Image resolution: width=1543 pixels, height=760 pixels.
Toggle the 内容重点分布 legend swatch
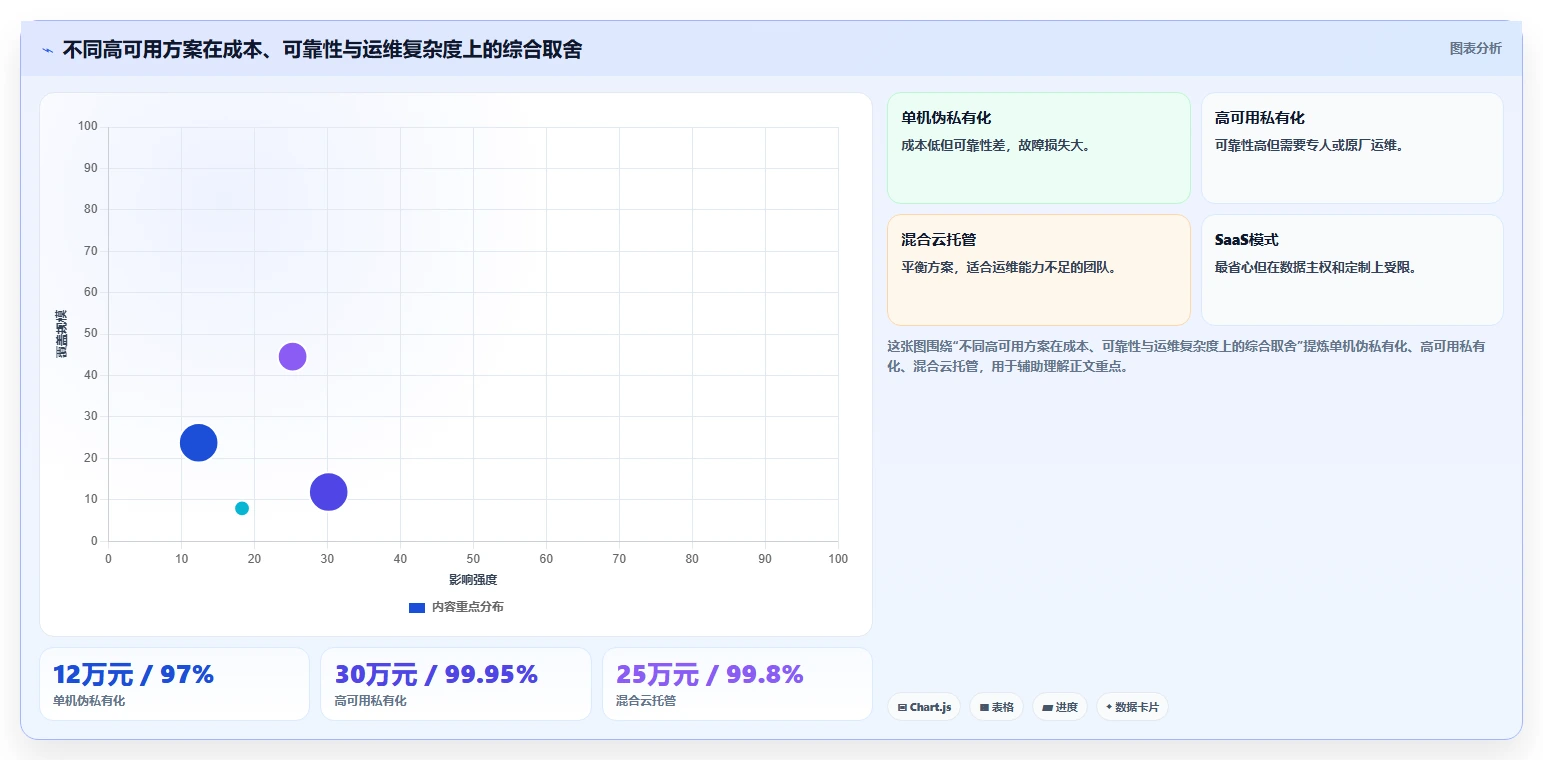click(x=417, y=607)
